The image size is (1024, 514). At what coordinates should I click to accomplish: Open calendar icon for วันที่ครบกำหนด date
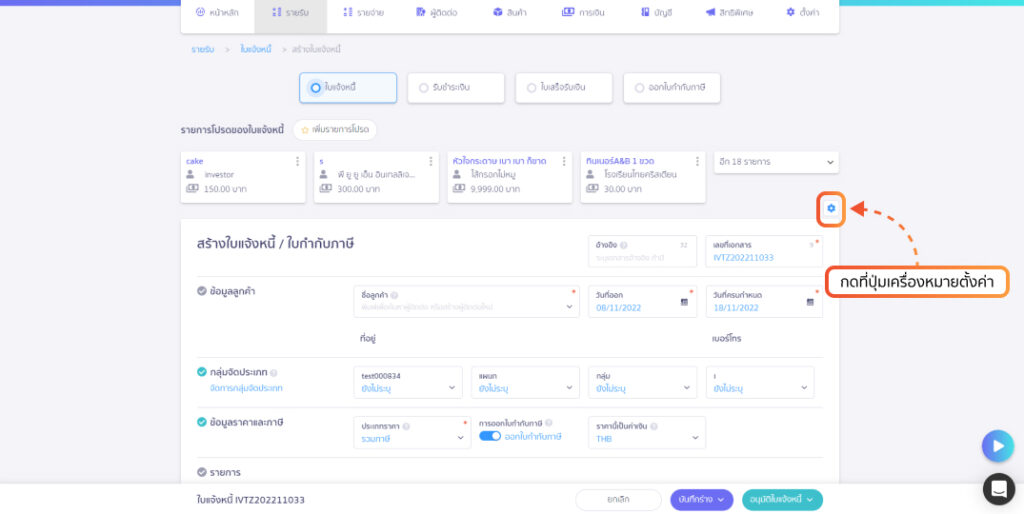810,302
